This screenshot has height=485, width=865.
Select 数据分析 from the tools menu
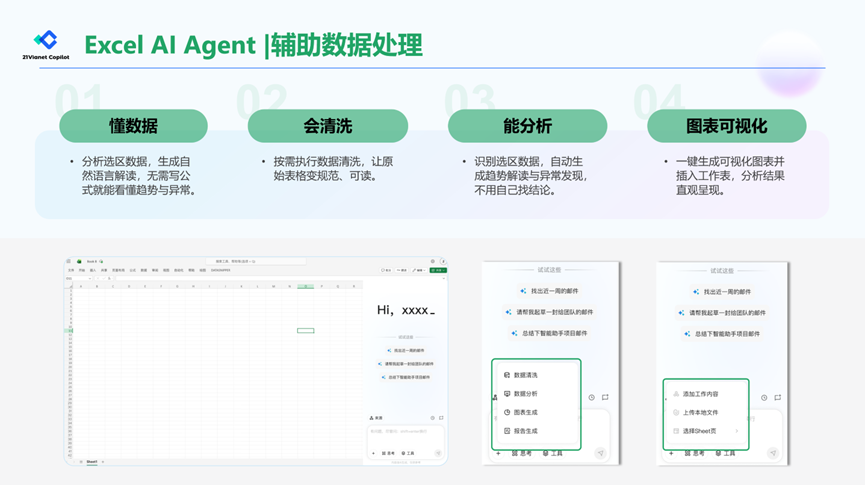pyautogui.click(x=526, y=394)
